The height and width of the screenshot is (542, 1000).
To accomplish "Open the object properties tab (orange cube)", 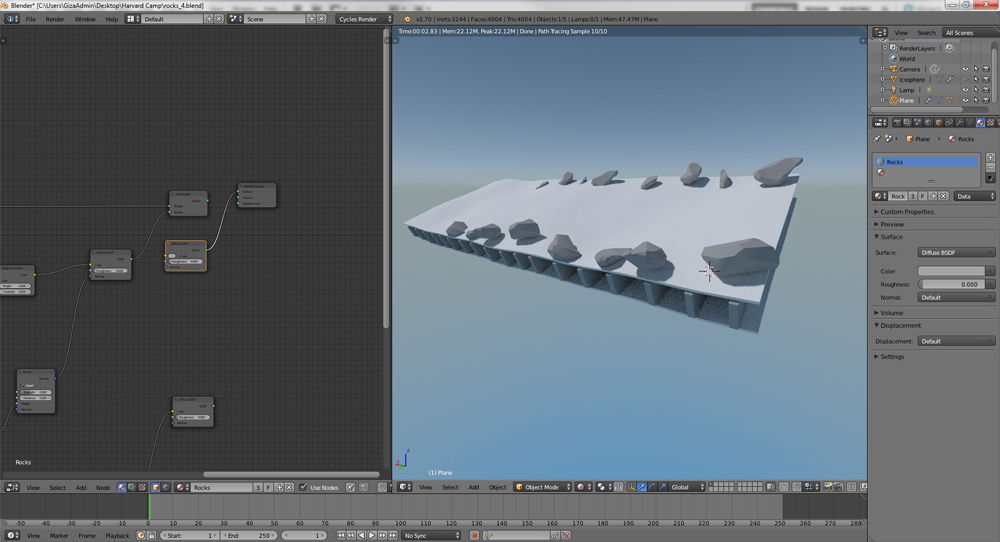I will point(939,122).
